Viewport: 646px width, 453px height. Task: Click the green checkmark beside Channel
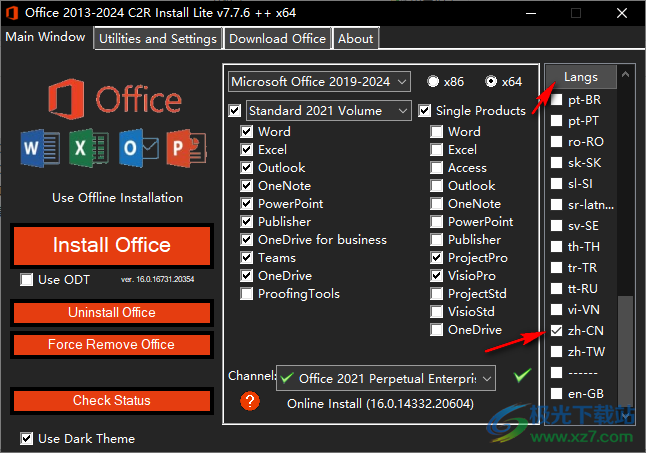(x=522, y=375)
